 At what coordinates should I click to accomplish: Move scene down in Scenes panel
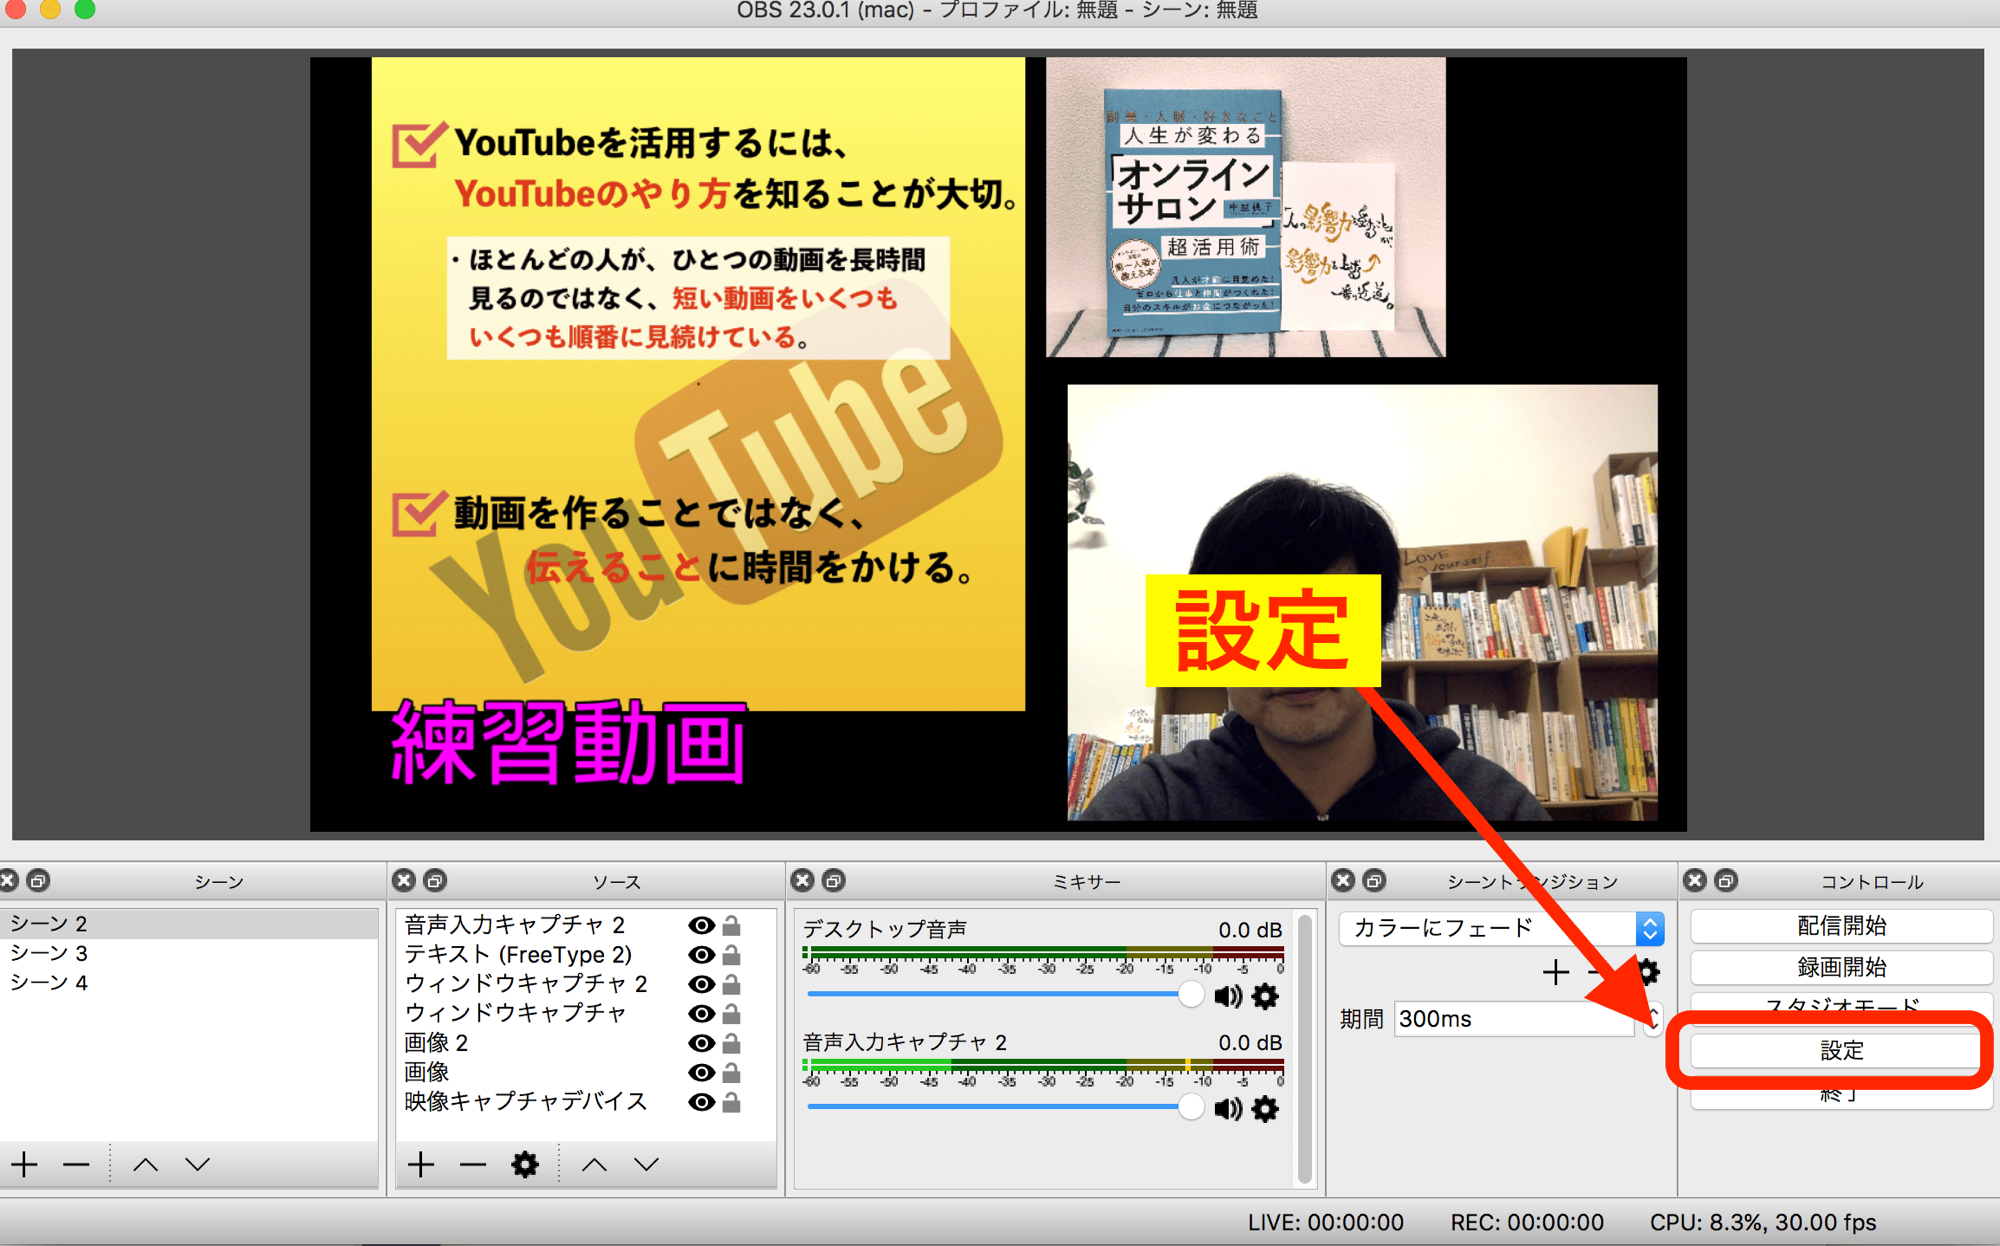pyautogui.click(x=198, y=1164)
